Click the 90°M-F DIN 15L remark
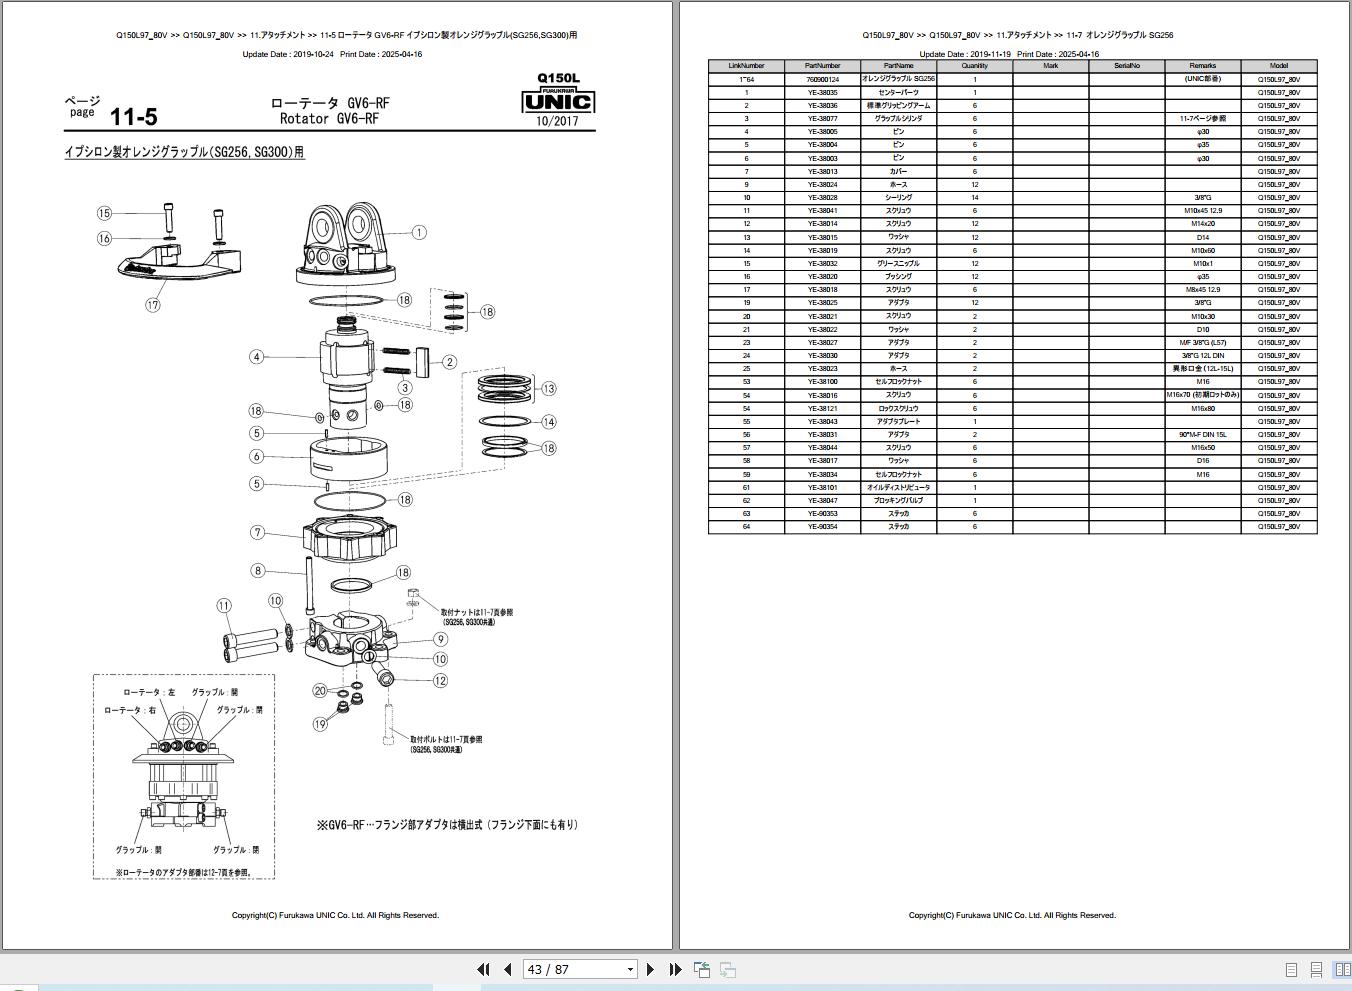 [1203, 434]
